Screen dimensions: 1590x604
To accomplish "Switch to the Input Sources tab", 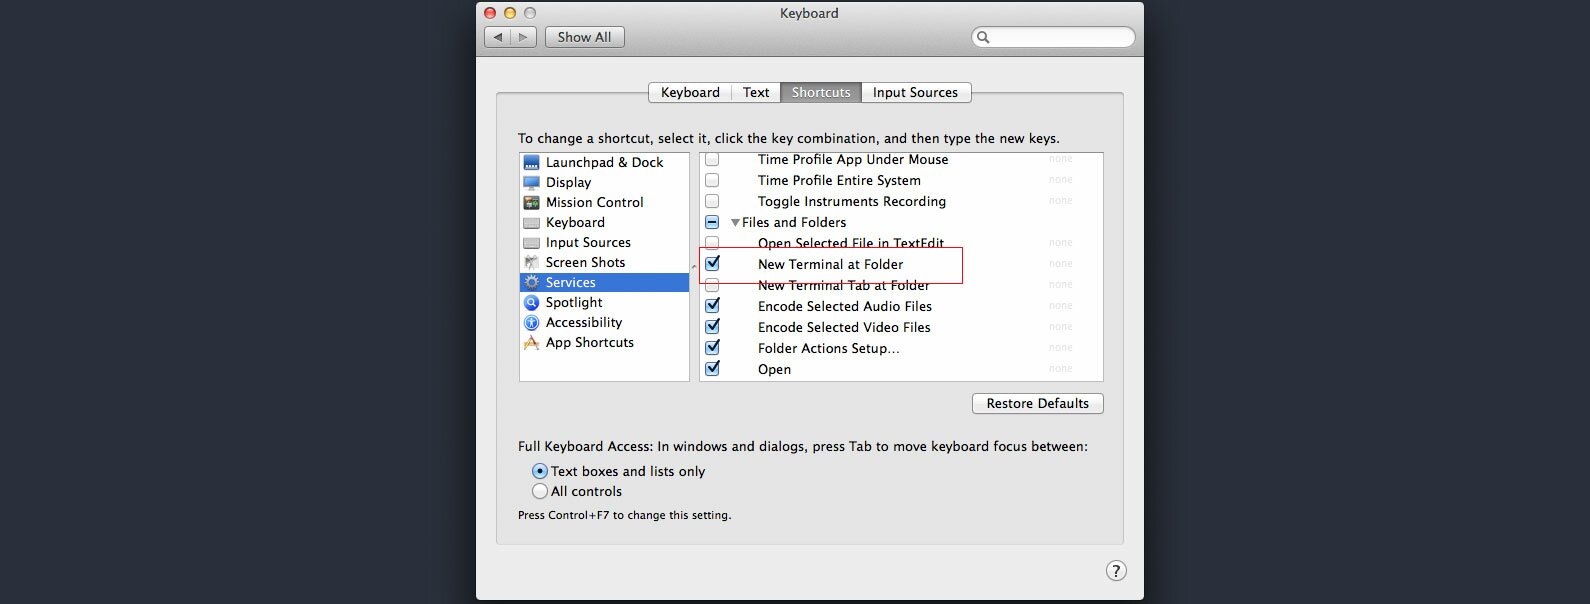I will (915, 92).
